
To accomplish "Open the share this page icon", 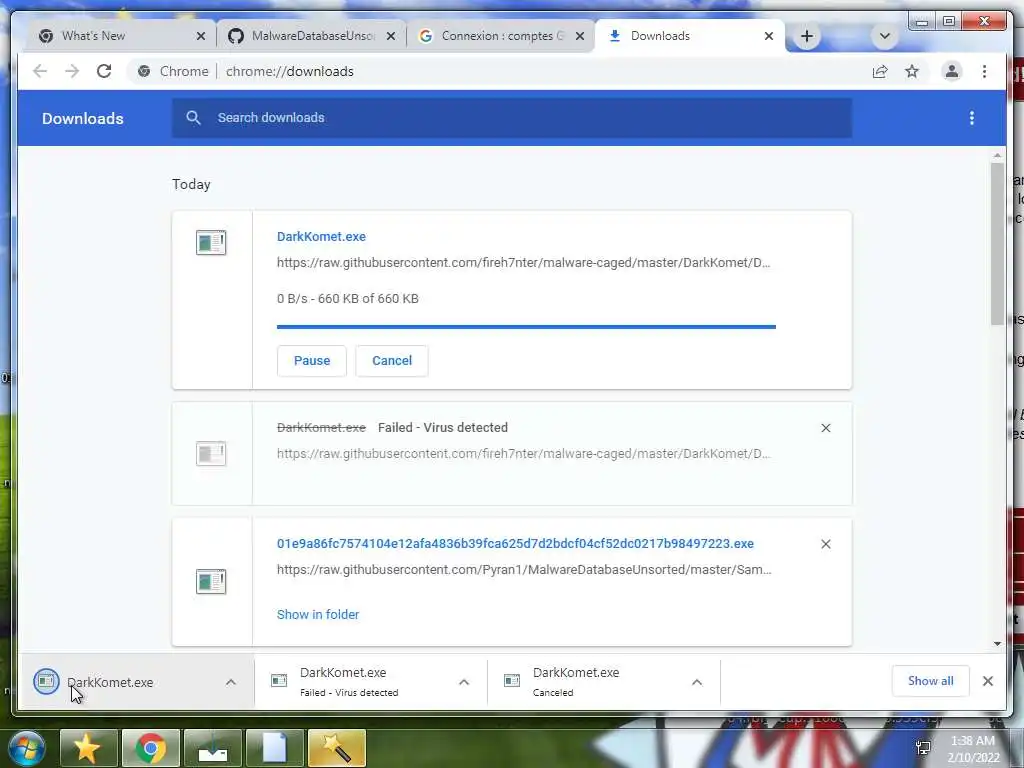I will [x=880, y=71].
